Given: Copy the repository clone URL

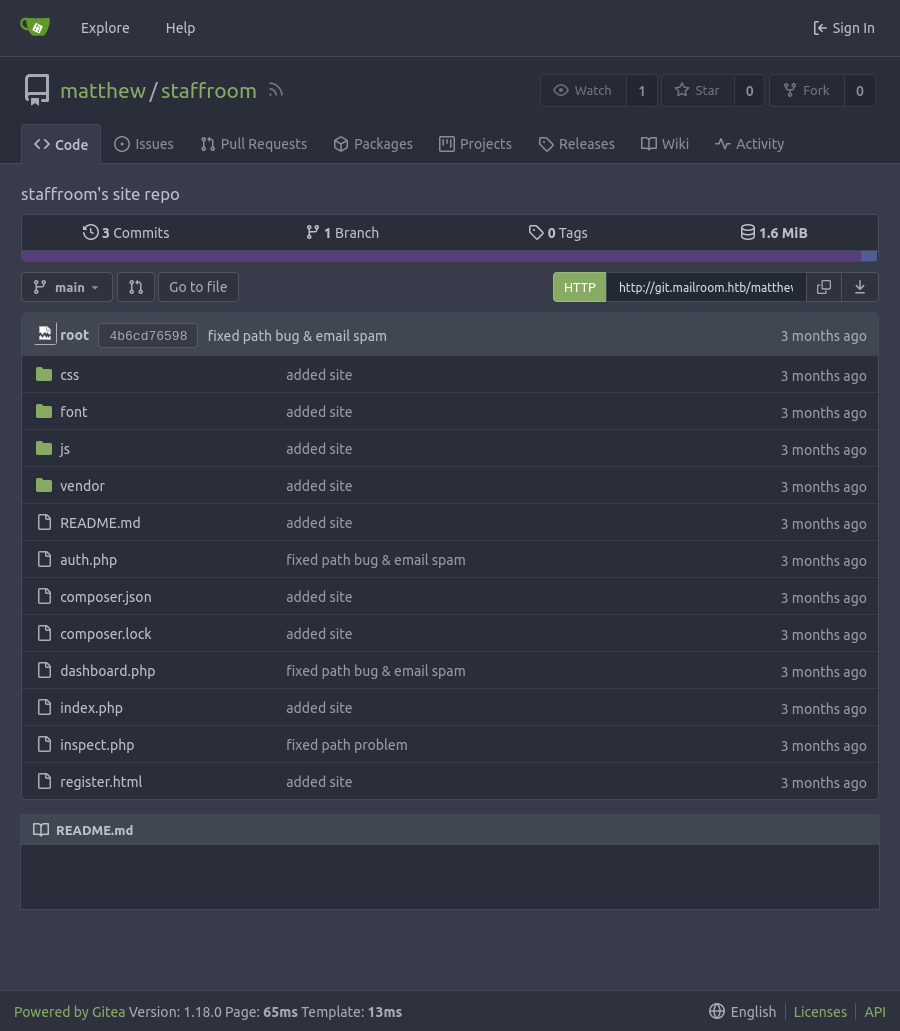Looking at the screenshot, I should tap(823, 287).
